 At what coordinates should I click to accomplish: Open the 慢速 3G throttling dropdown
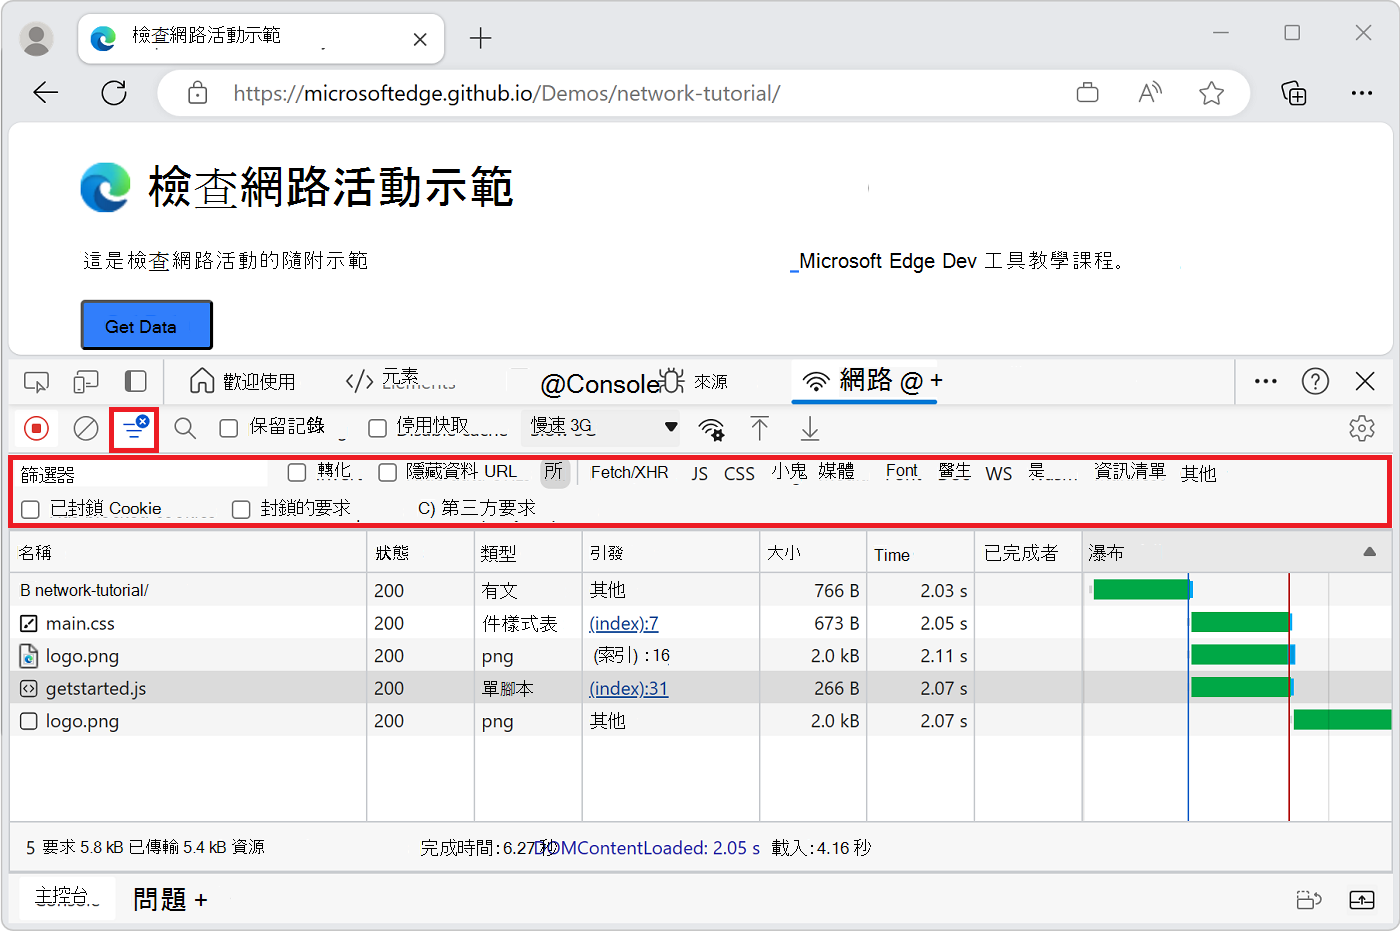(x=600, y=427)
